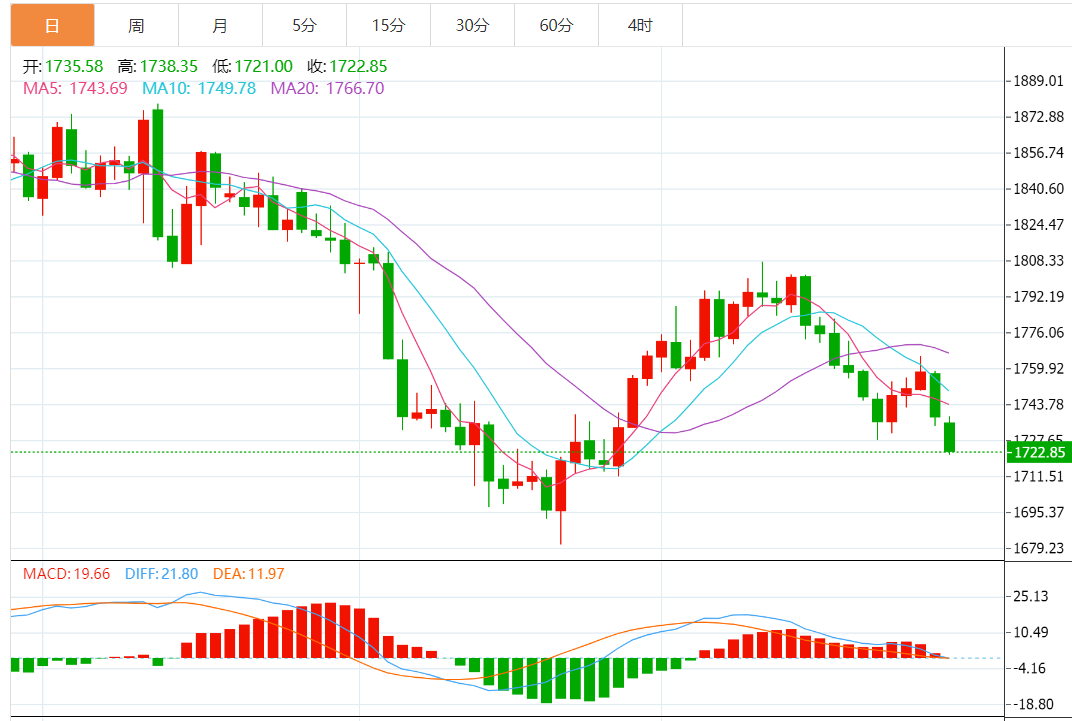
Task: Open the 15分 interval tab
Action: tap(388, 25)
